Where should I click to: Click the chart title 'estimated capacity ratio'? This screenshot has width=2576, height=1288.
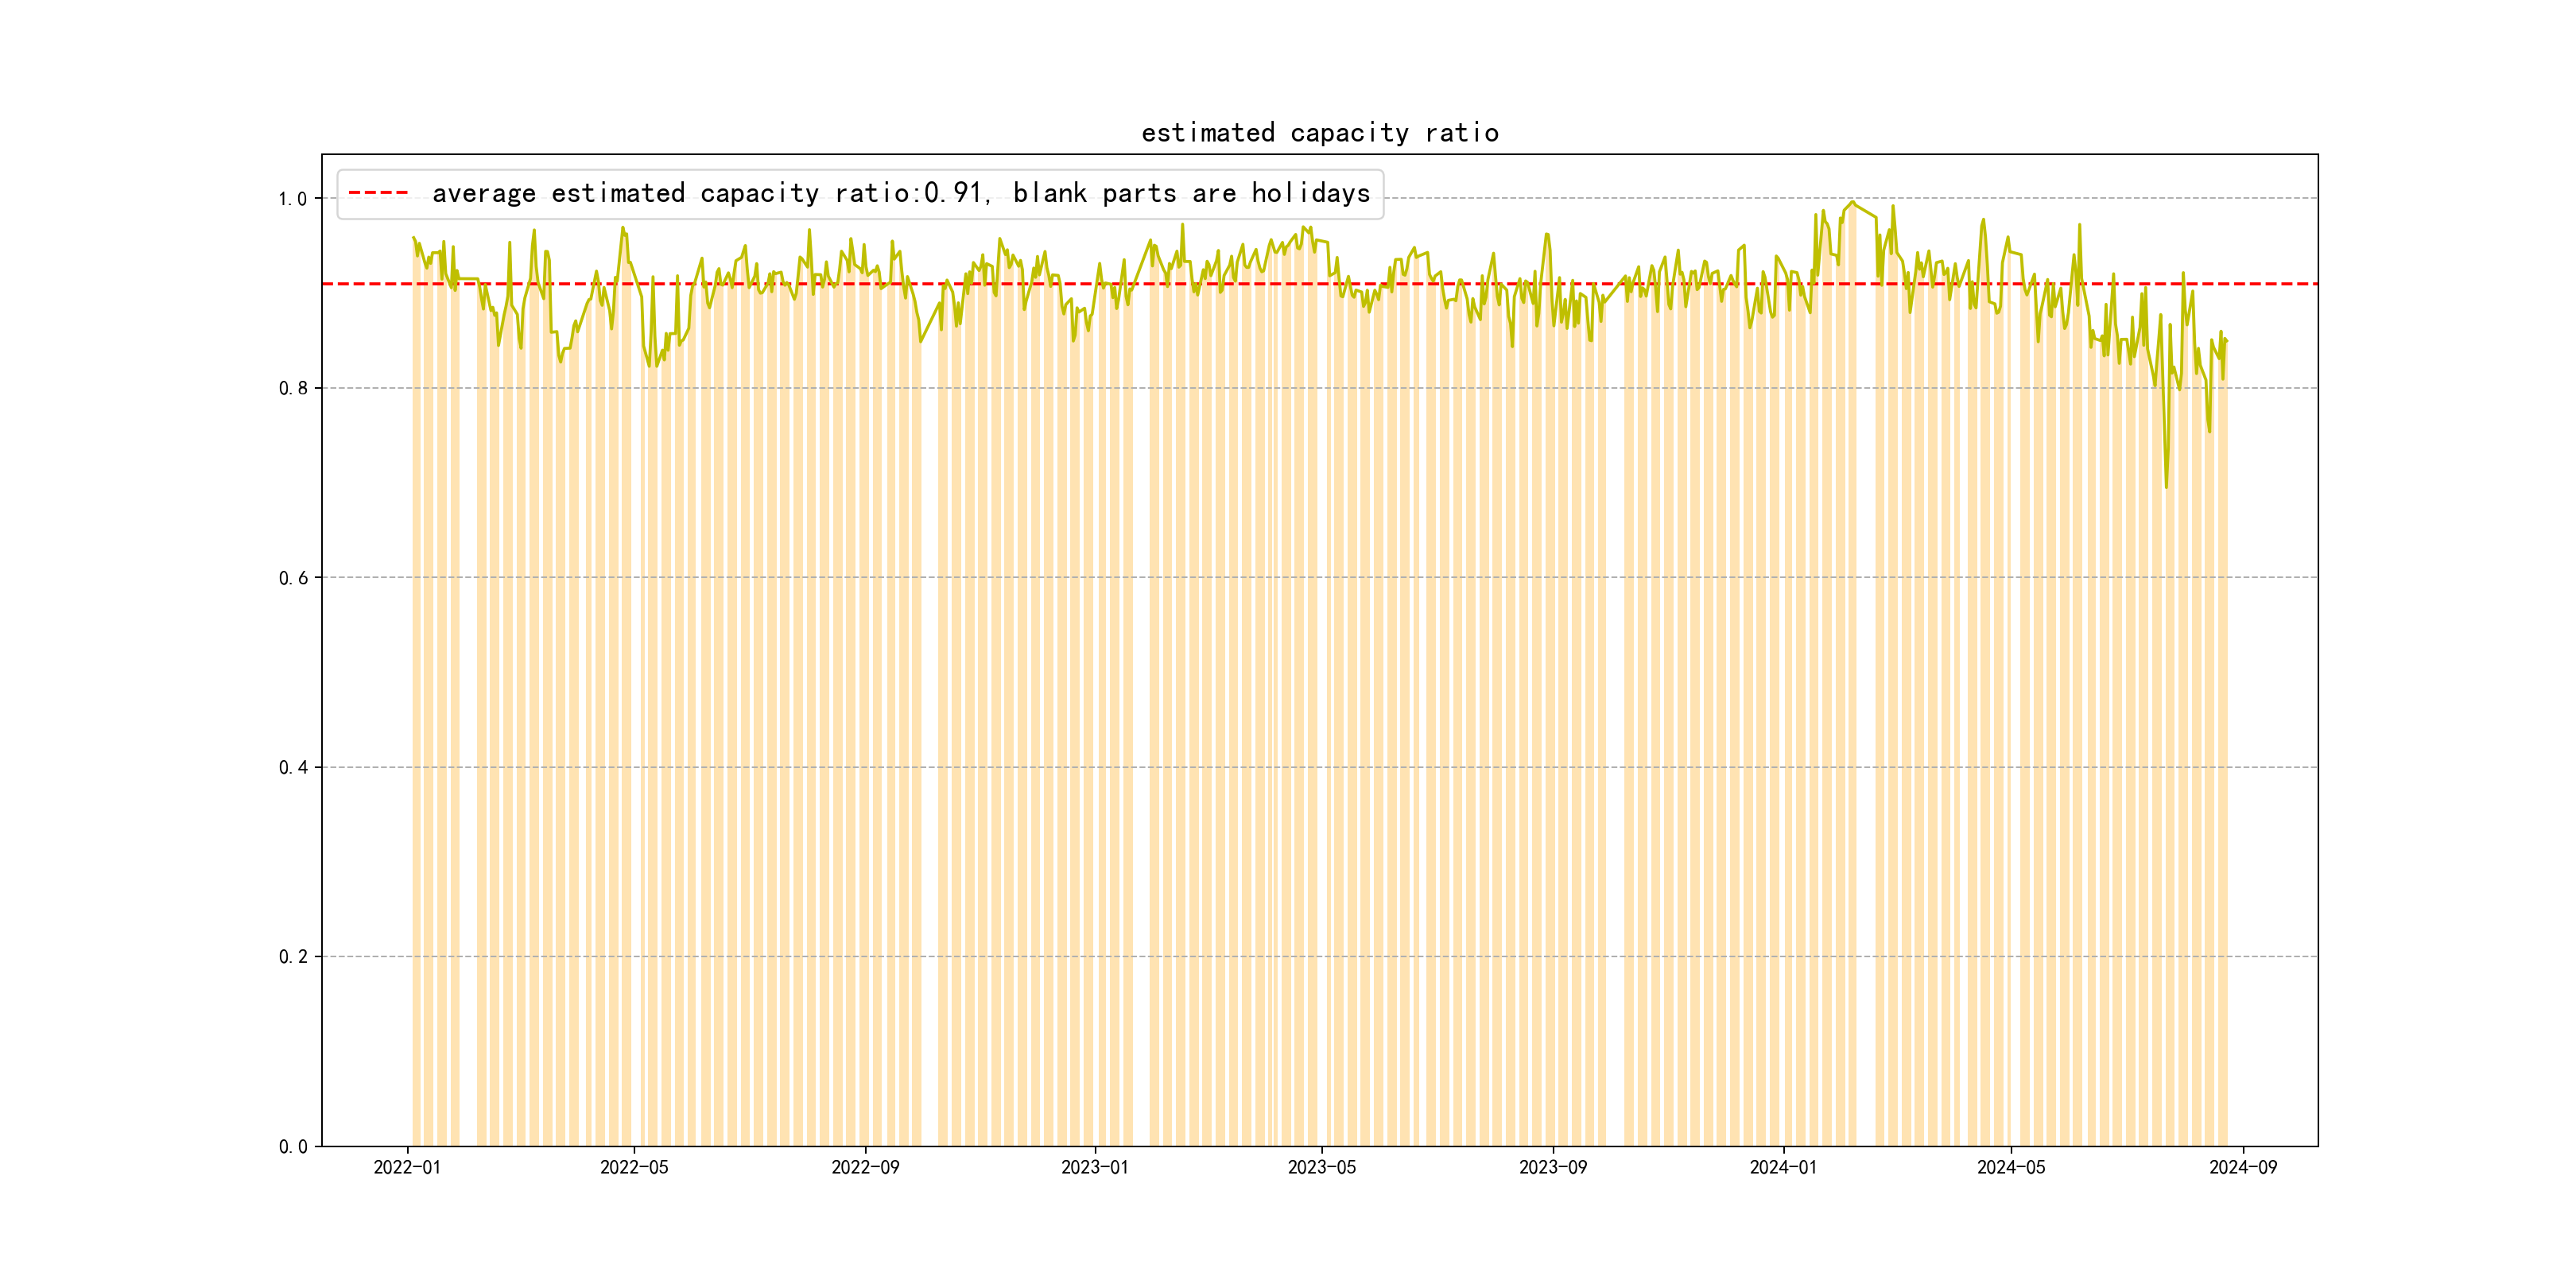[x=1319, y=133]
